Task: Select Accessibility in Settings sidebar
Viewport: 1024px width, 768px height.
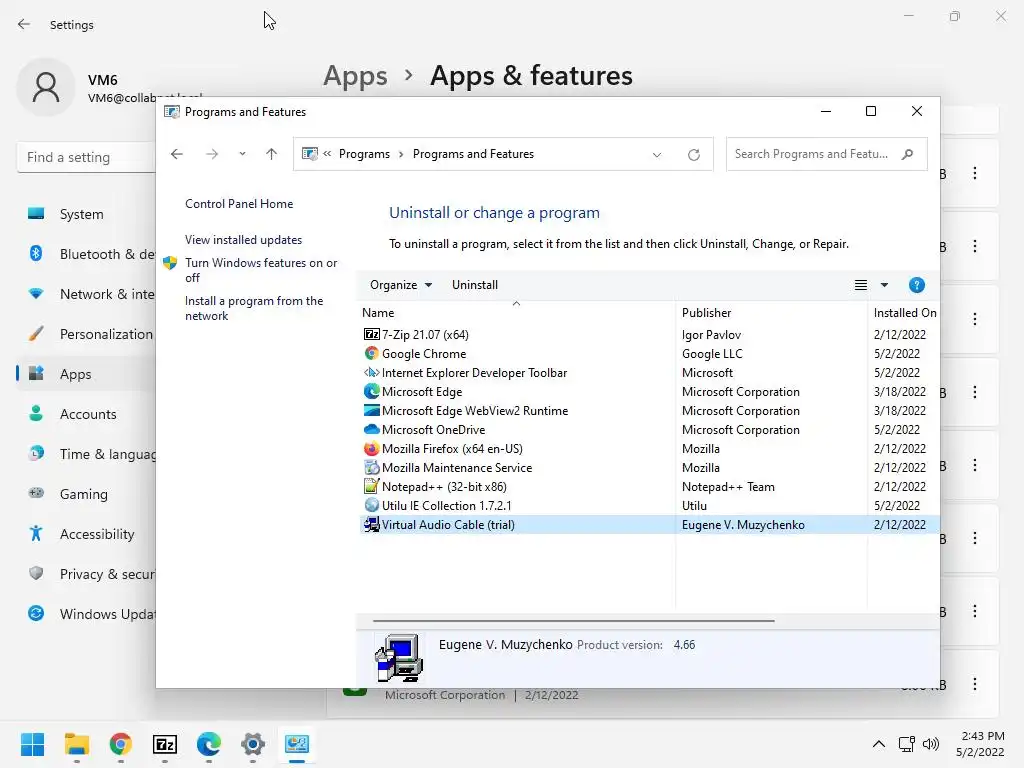Action: (86, 534)
